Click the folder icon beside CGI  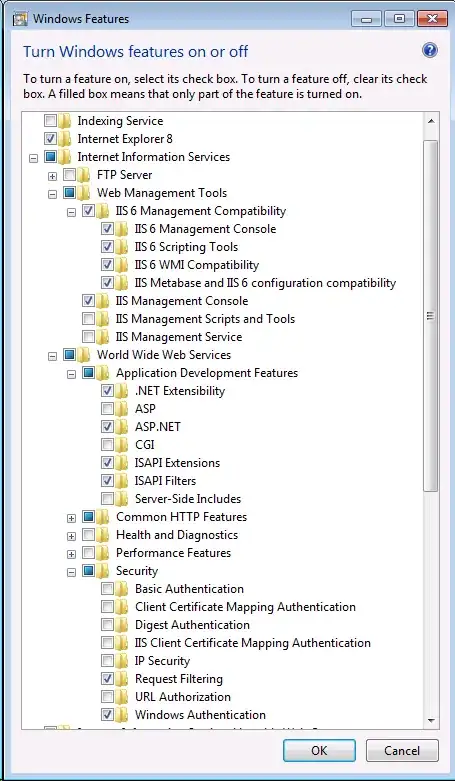pos(122,445)
